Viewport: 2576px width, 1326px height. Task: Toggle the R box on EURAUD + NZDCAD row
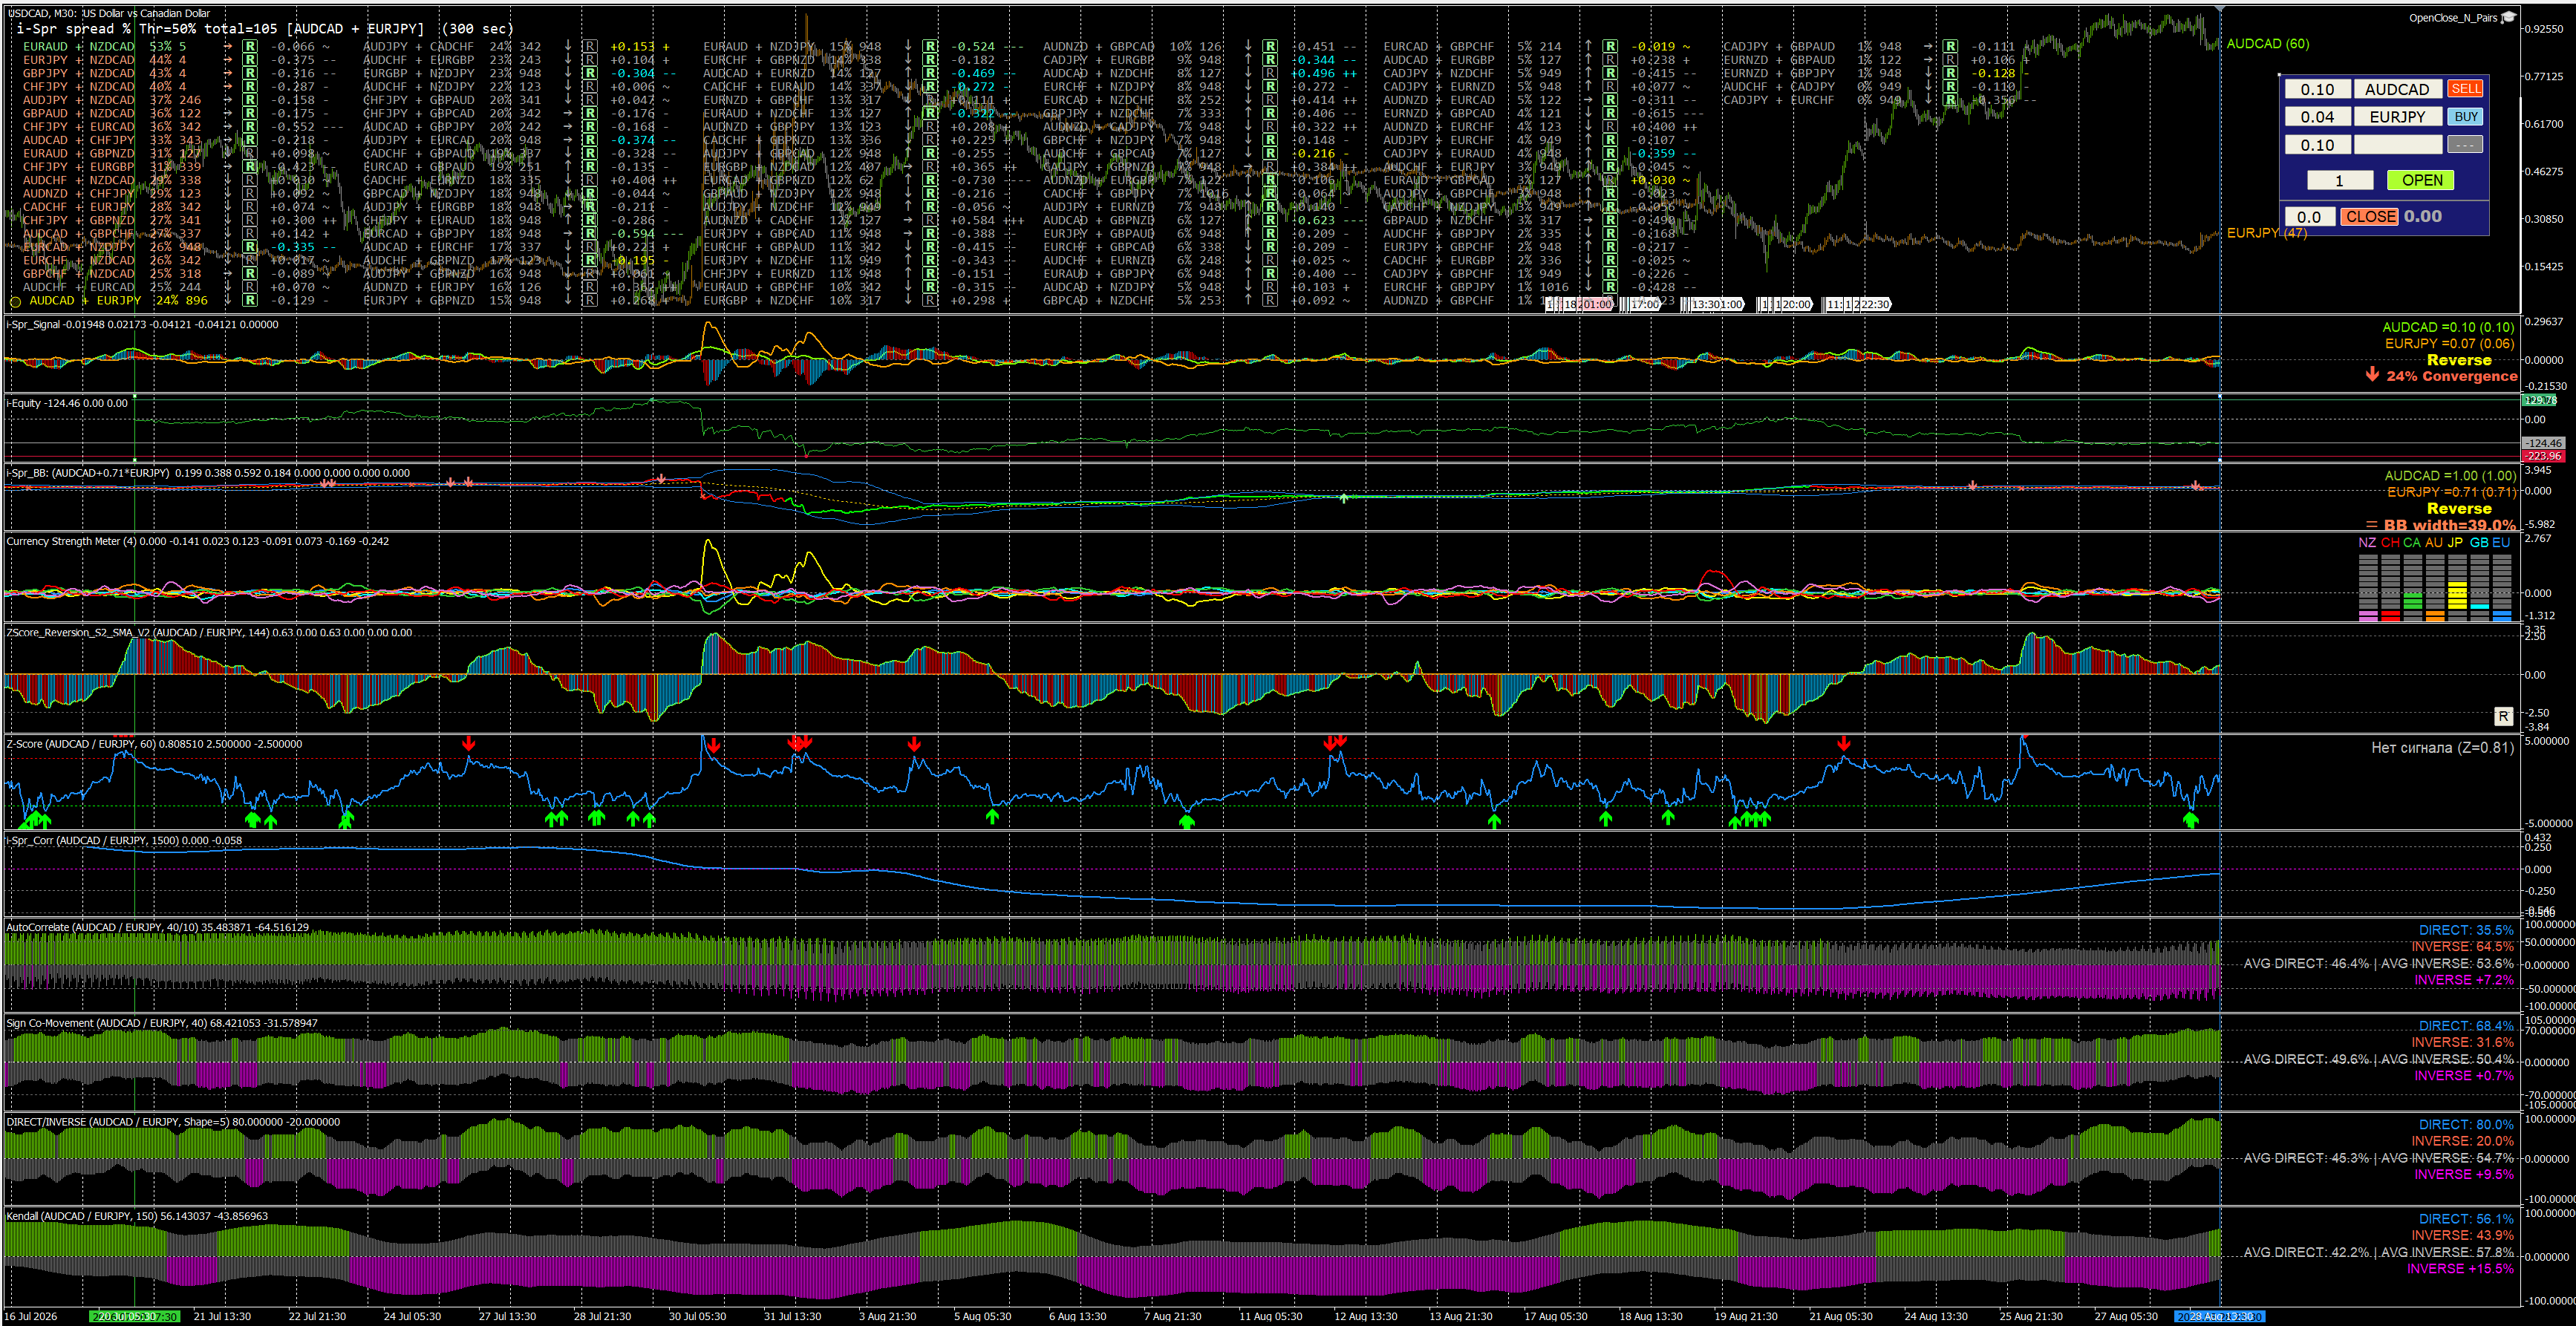(249, 47)
